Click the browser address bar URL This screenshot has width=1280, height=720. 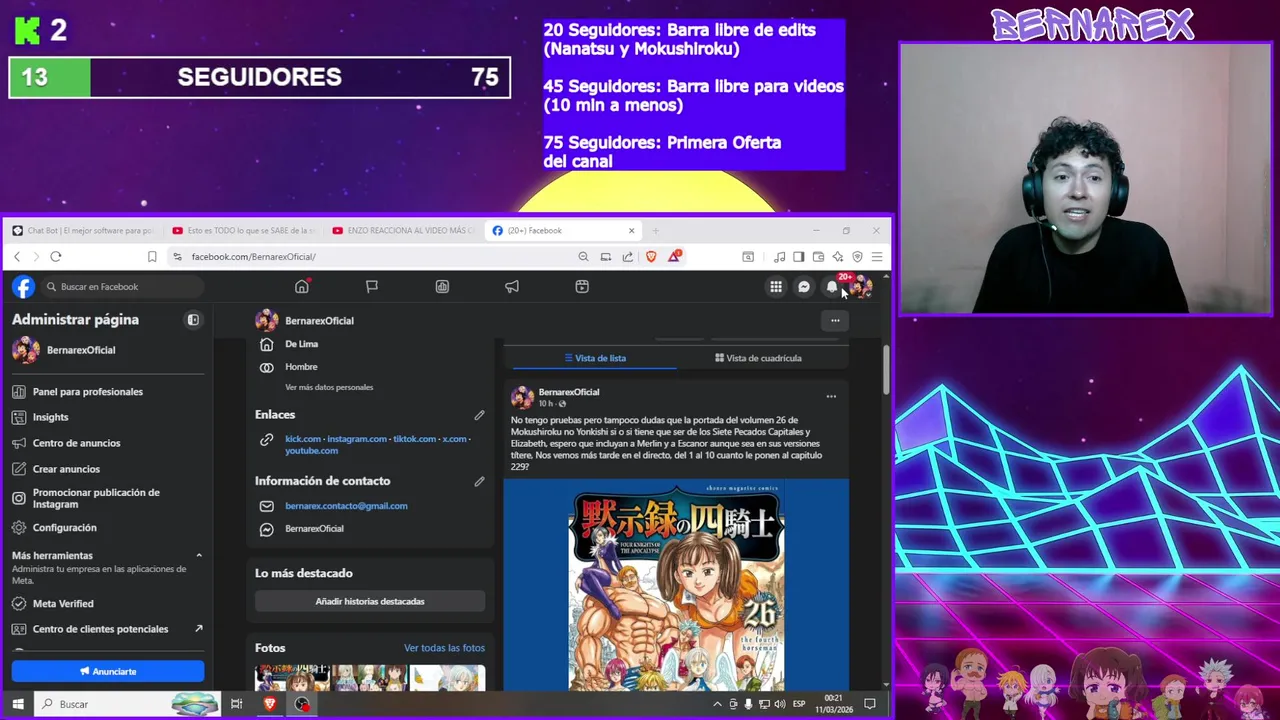click(x=253, y=257)
